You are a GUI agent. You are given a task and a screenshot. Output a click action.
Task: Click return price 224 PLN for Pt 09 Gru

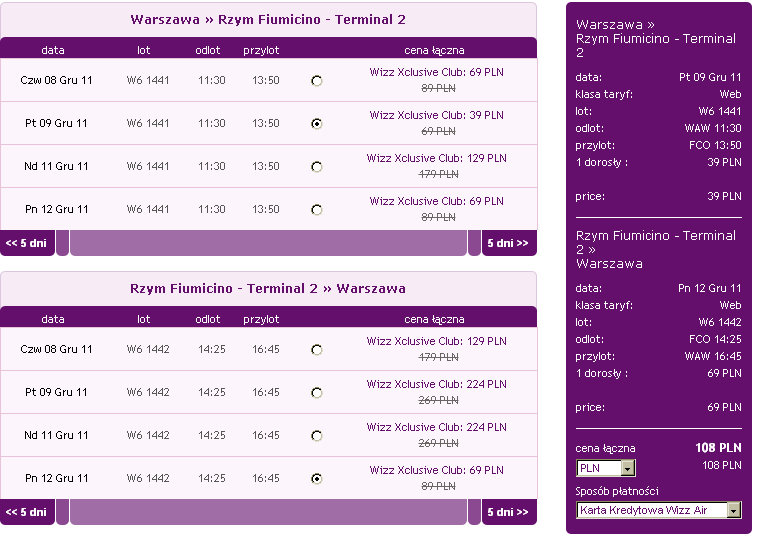436,384
